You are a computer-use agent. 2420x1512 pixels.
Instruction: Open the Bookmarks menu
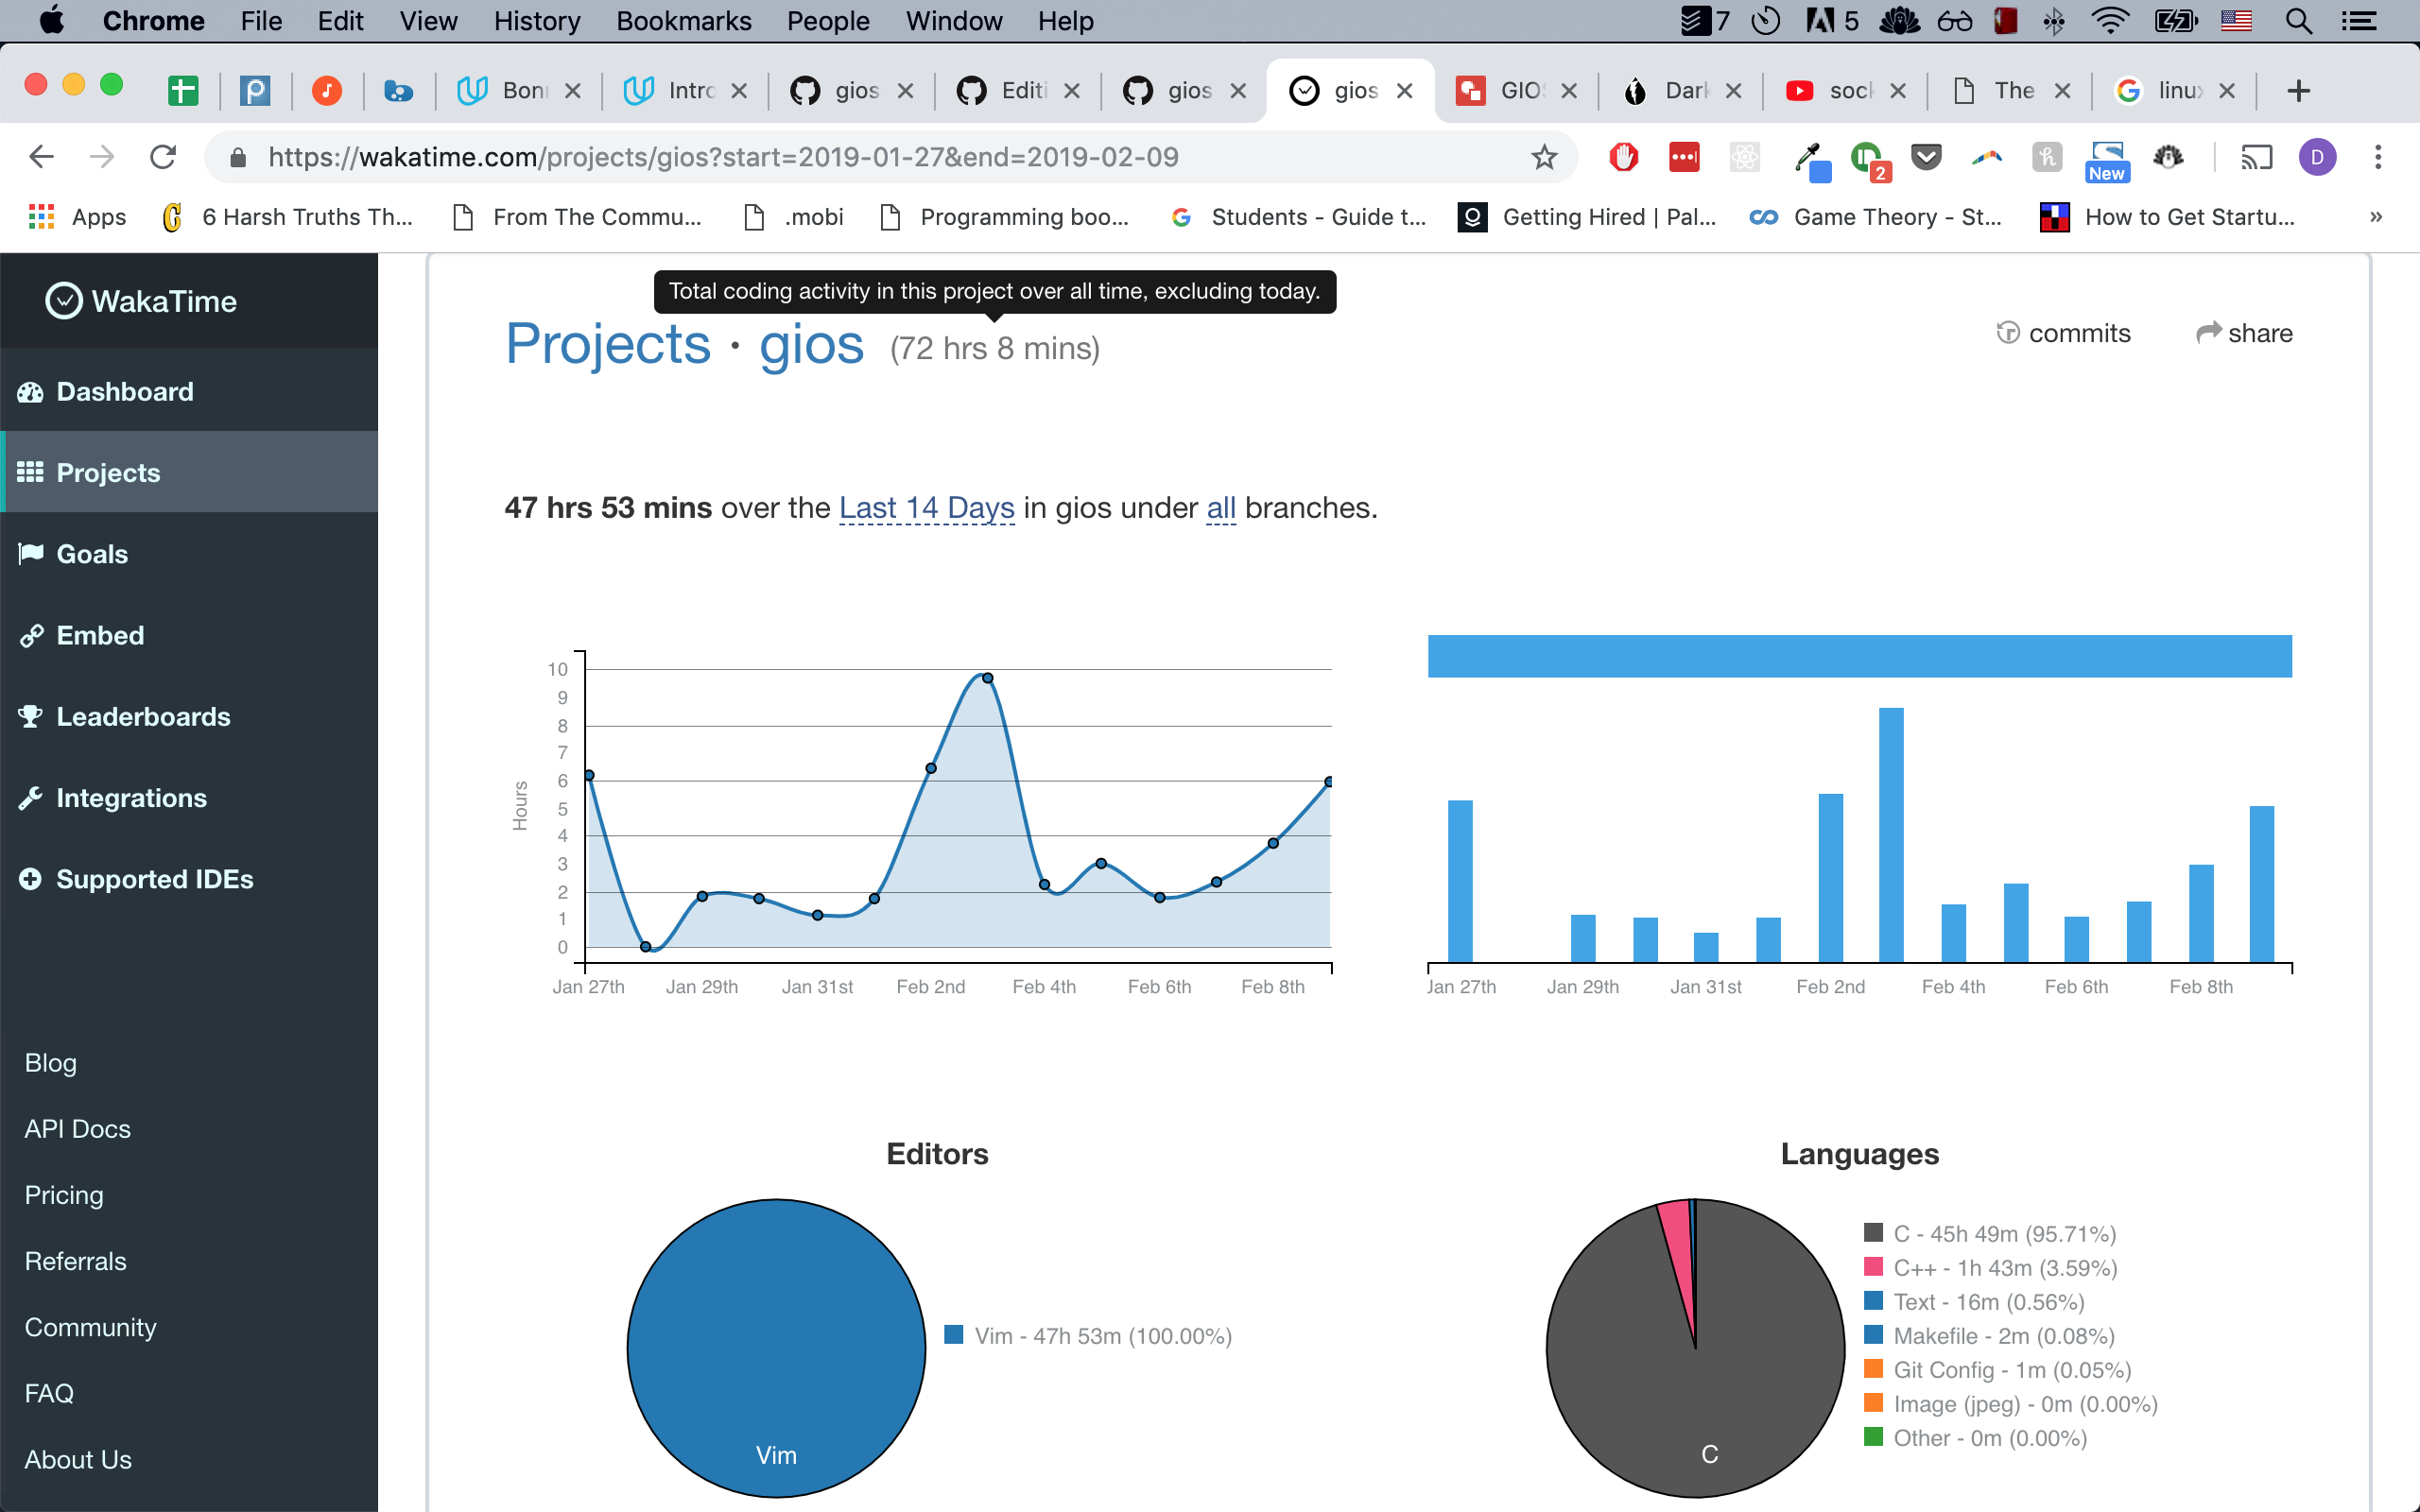[683, 21]
